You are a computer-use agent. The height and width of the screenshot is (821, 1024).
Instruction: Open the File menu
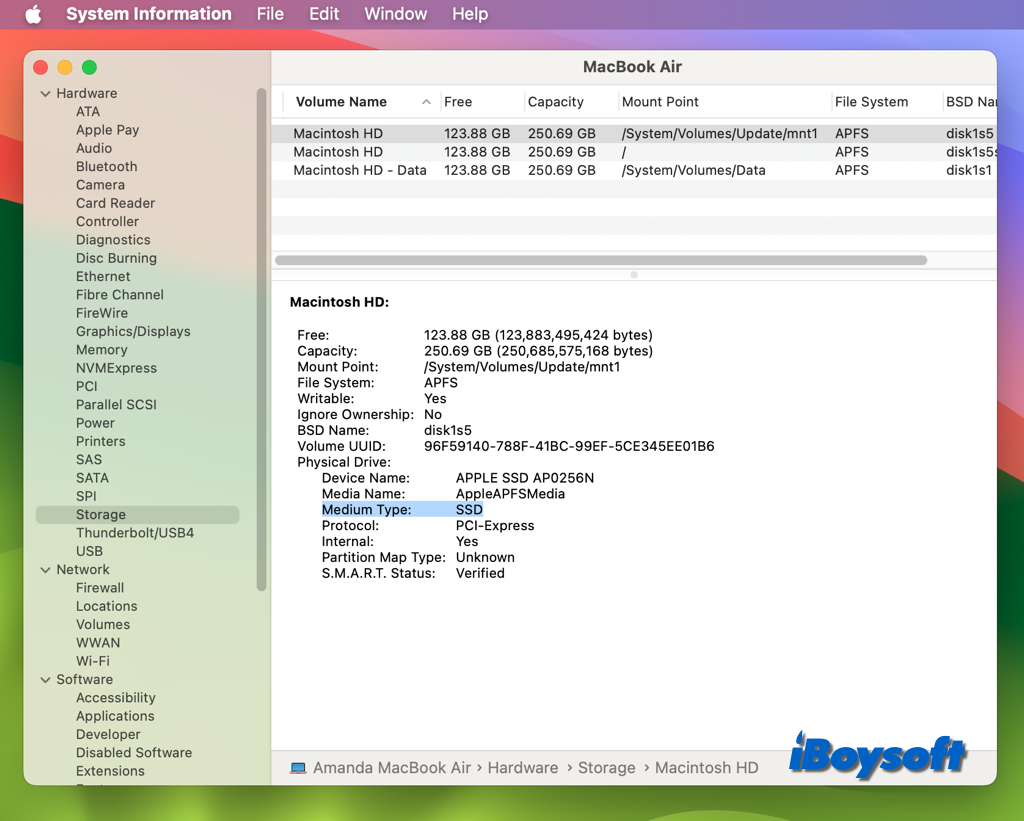pos(270,14)
